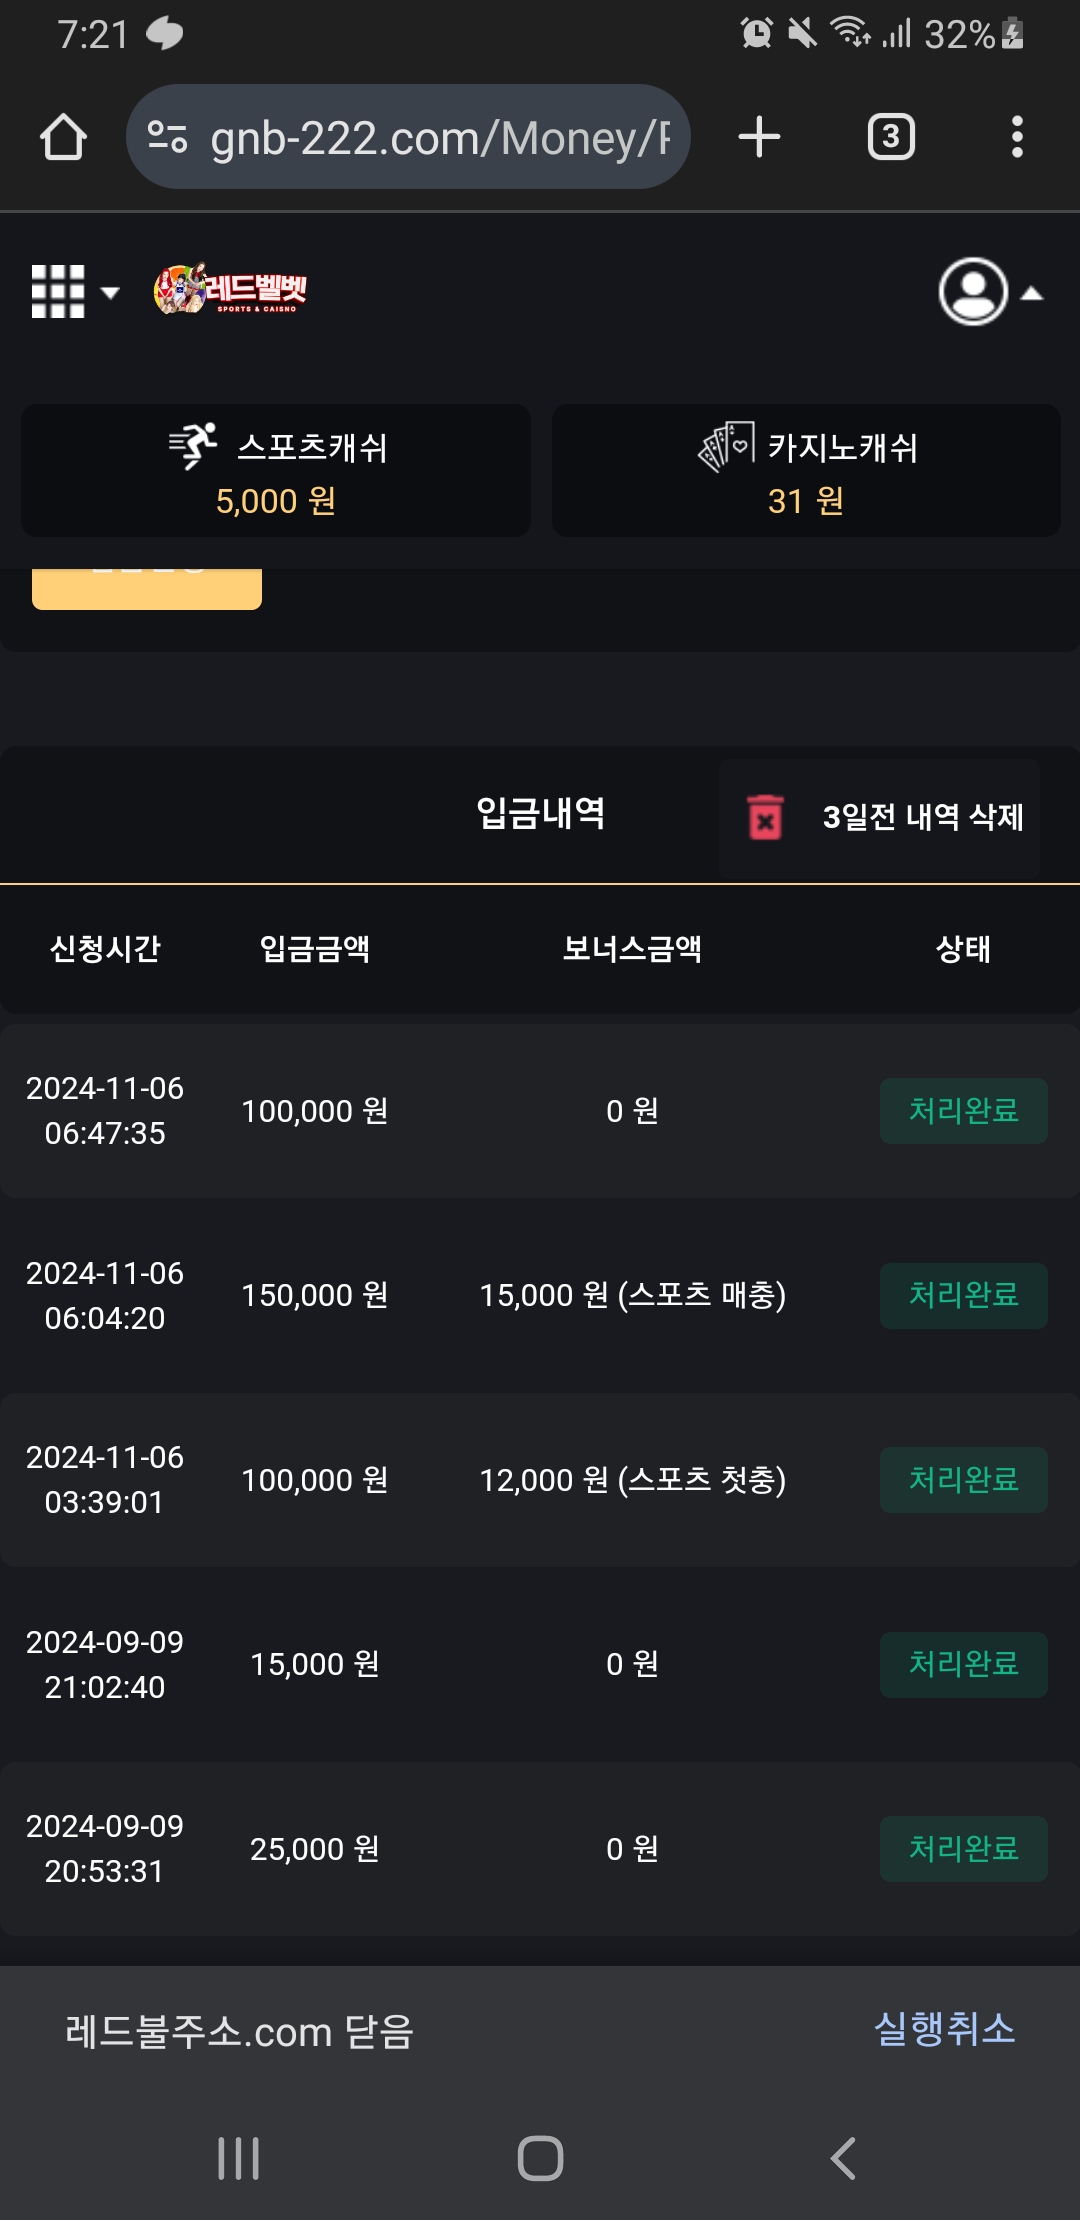This screenshot has width=1080, height=2220.
Task: Open the tab switcher showing 3 tabs
Action: (x=890, y=137)
